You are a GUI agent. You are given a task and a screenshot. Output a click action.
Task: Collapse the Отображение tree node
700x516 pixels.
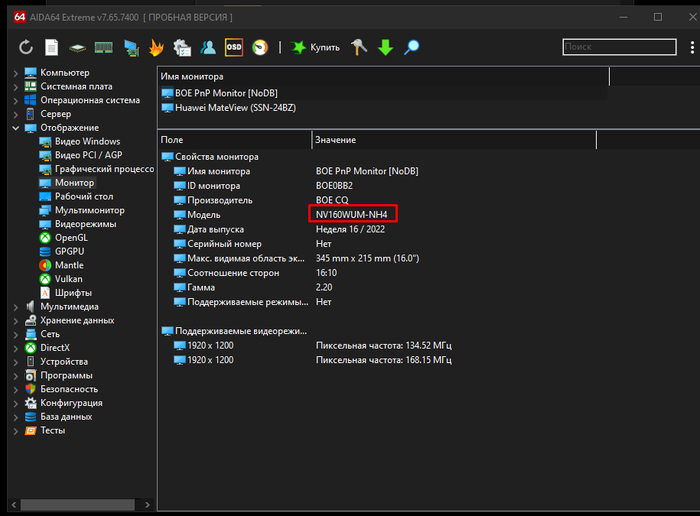tap(15, 128)
